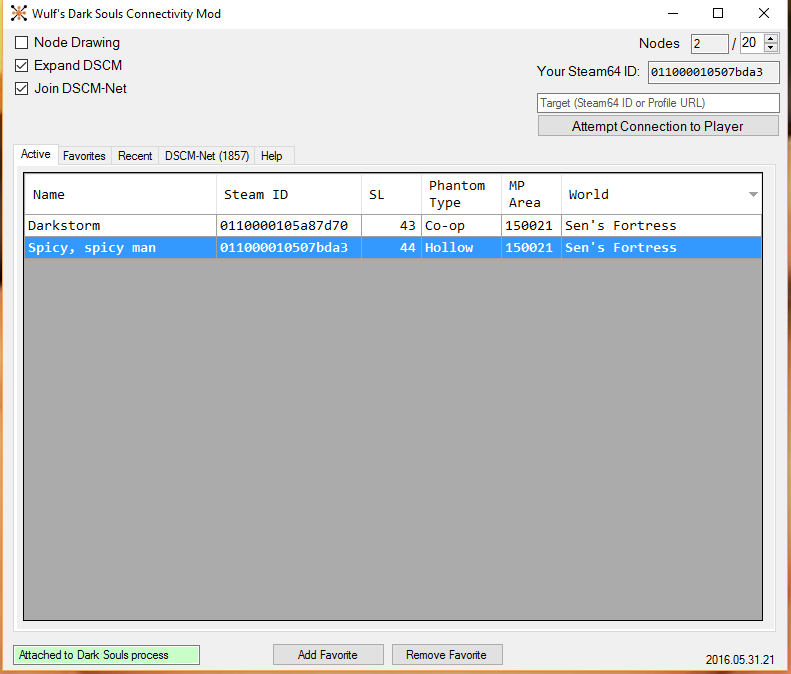Screen dimensions: 791x674
Task: Open the Favorites tab
Action: 84,156
